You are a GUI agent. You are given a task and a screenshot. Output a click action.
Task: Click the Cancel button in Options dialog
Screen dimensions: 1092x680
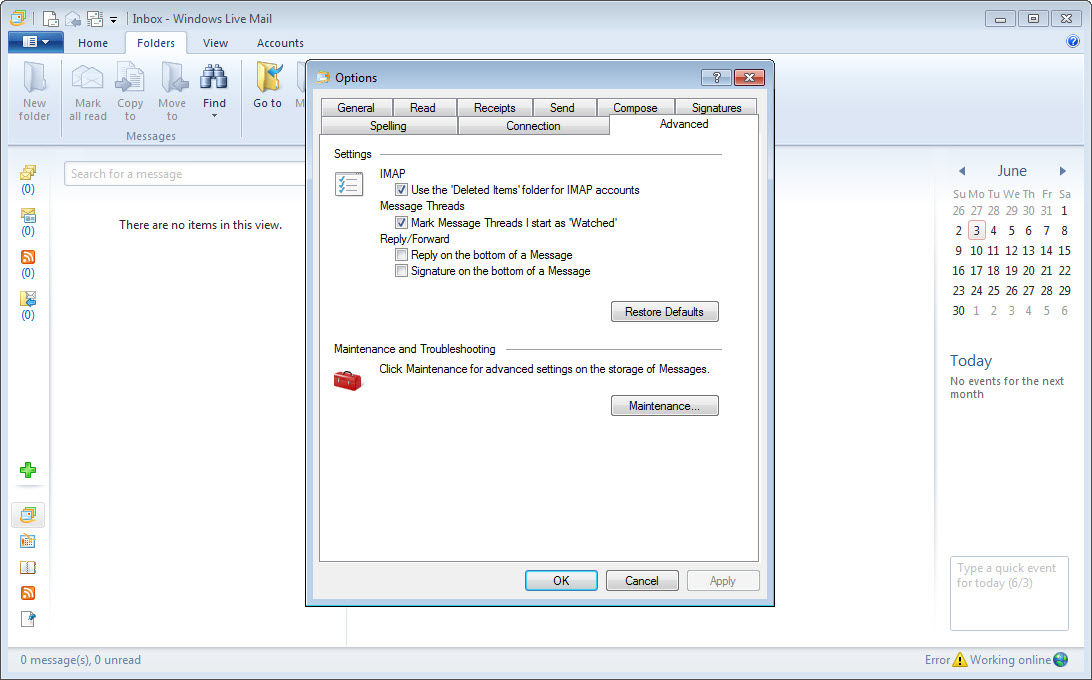tap(641, 581)
